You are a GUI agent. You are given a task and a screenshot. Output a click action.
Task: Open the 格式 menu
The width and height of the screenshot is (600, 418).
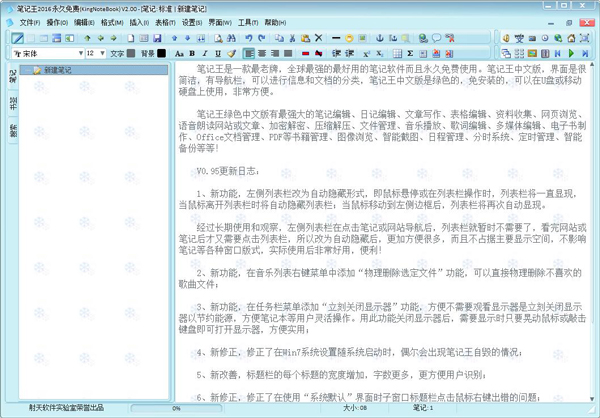[112, 23]
